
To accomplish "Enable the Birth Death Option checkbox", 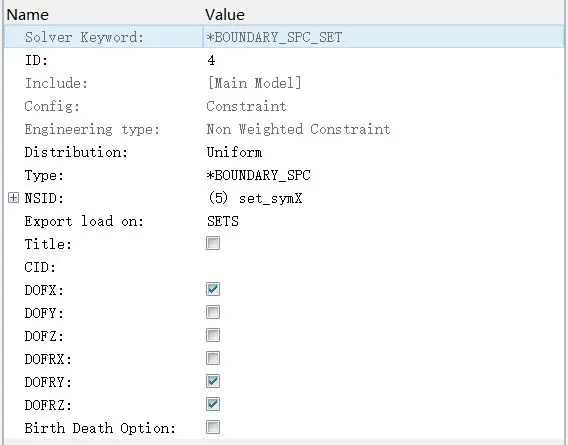I will 213,427.
